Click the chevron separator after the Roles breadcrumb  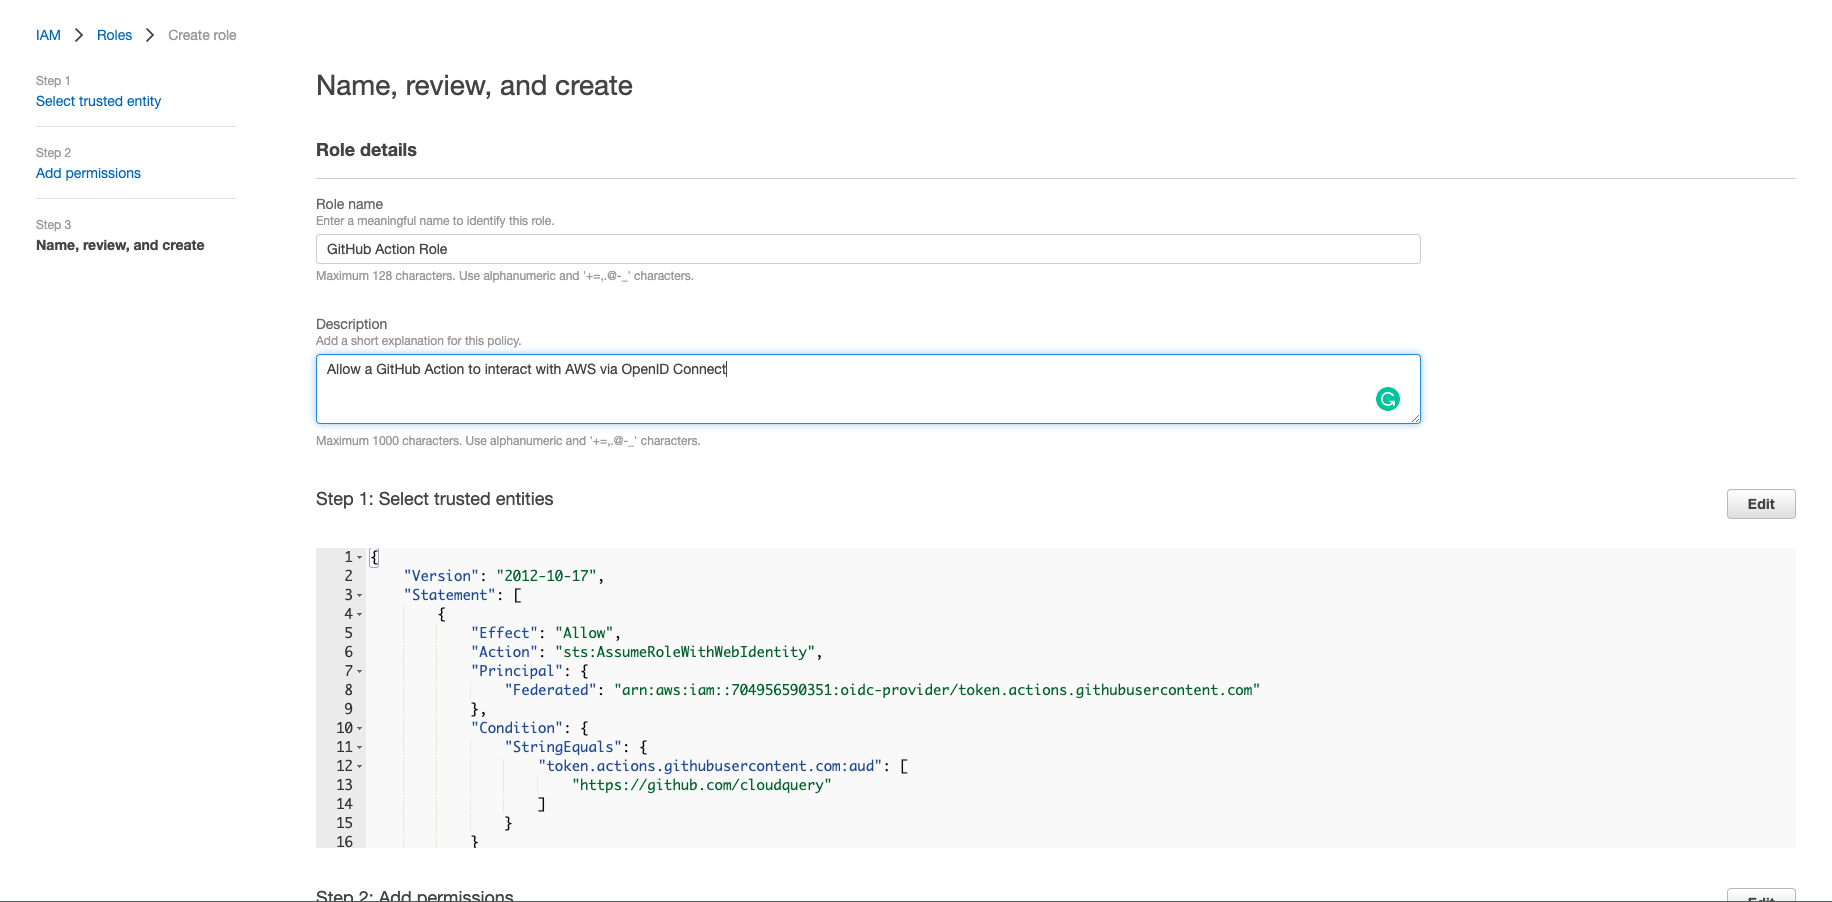150,35
